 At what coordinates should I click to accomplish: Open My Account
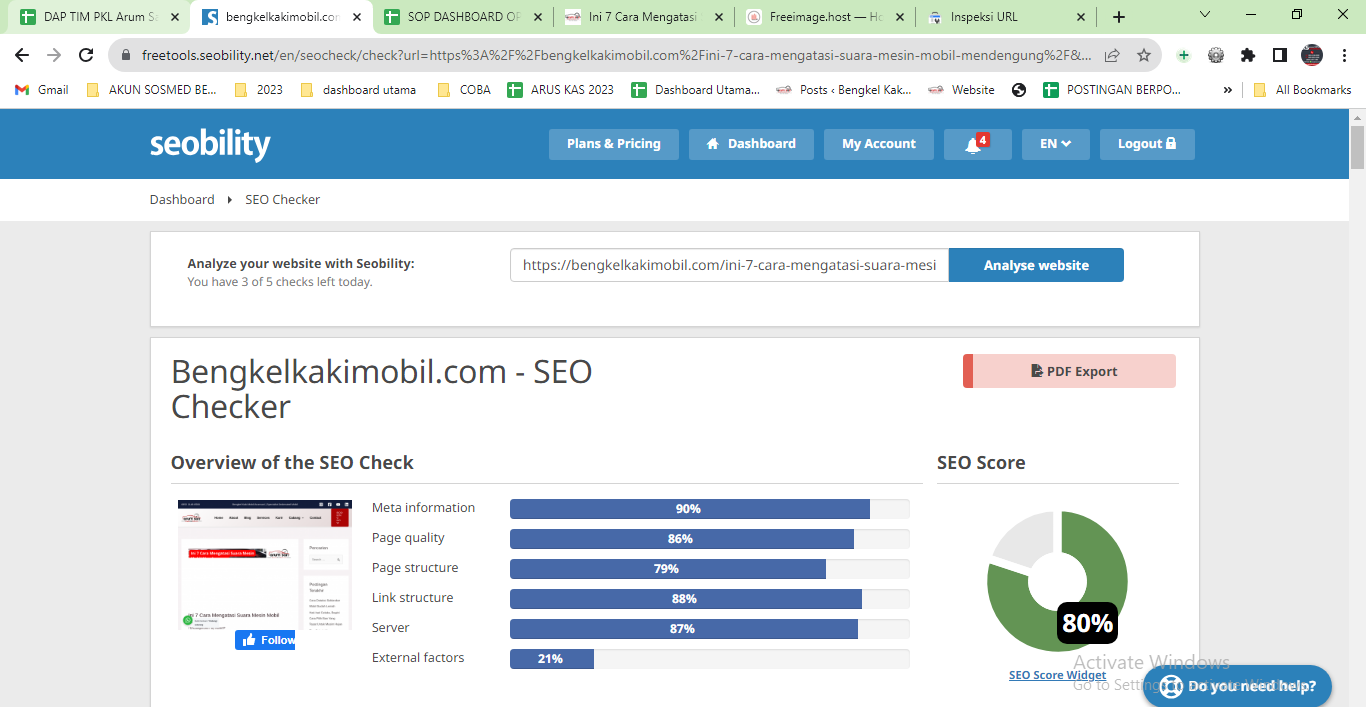click(878, 144)
